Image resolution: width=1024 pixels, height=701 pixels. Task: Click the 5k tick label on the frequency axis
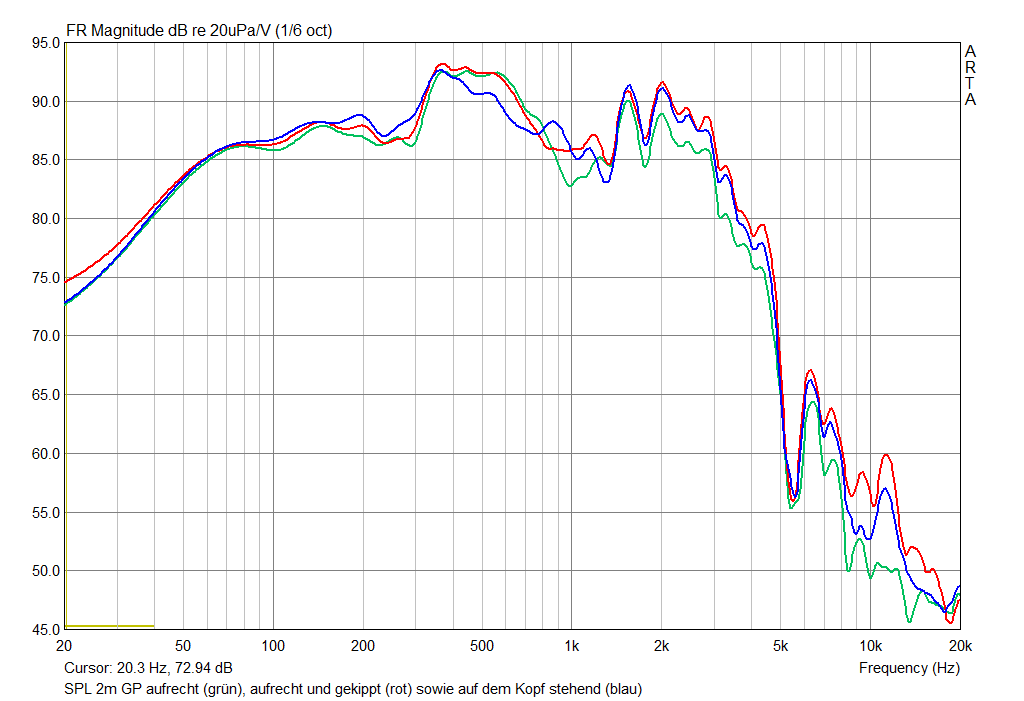point(780,646)
